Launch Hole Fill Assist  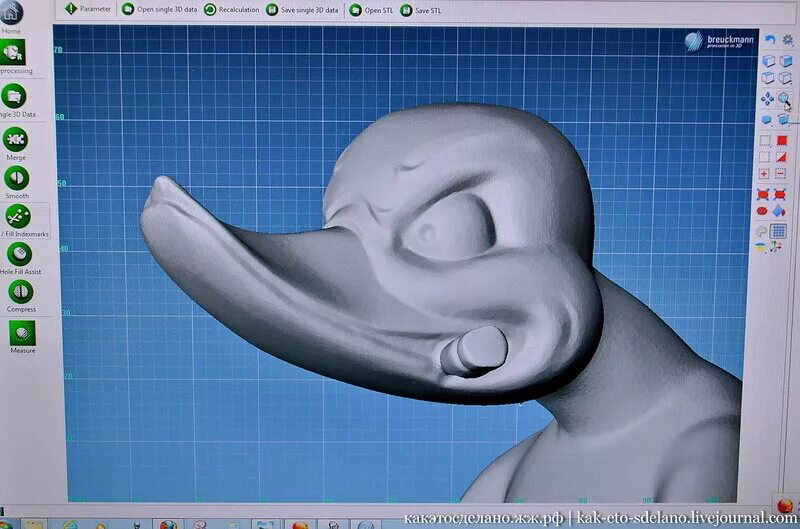[19, 254]
